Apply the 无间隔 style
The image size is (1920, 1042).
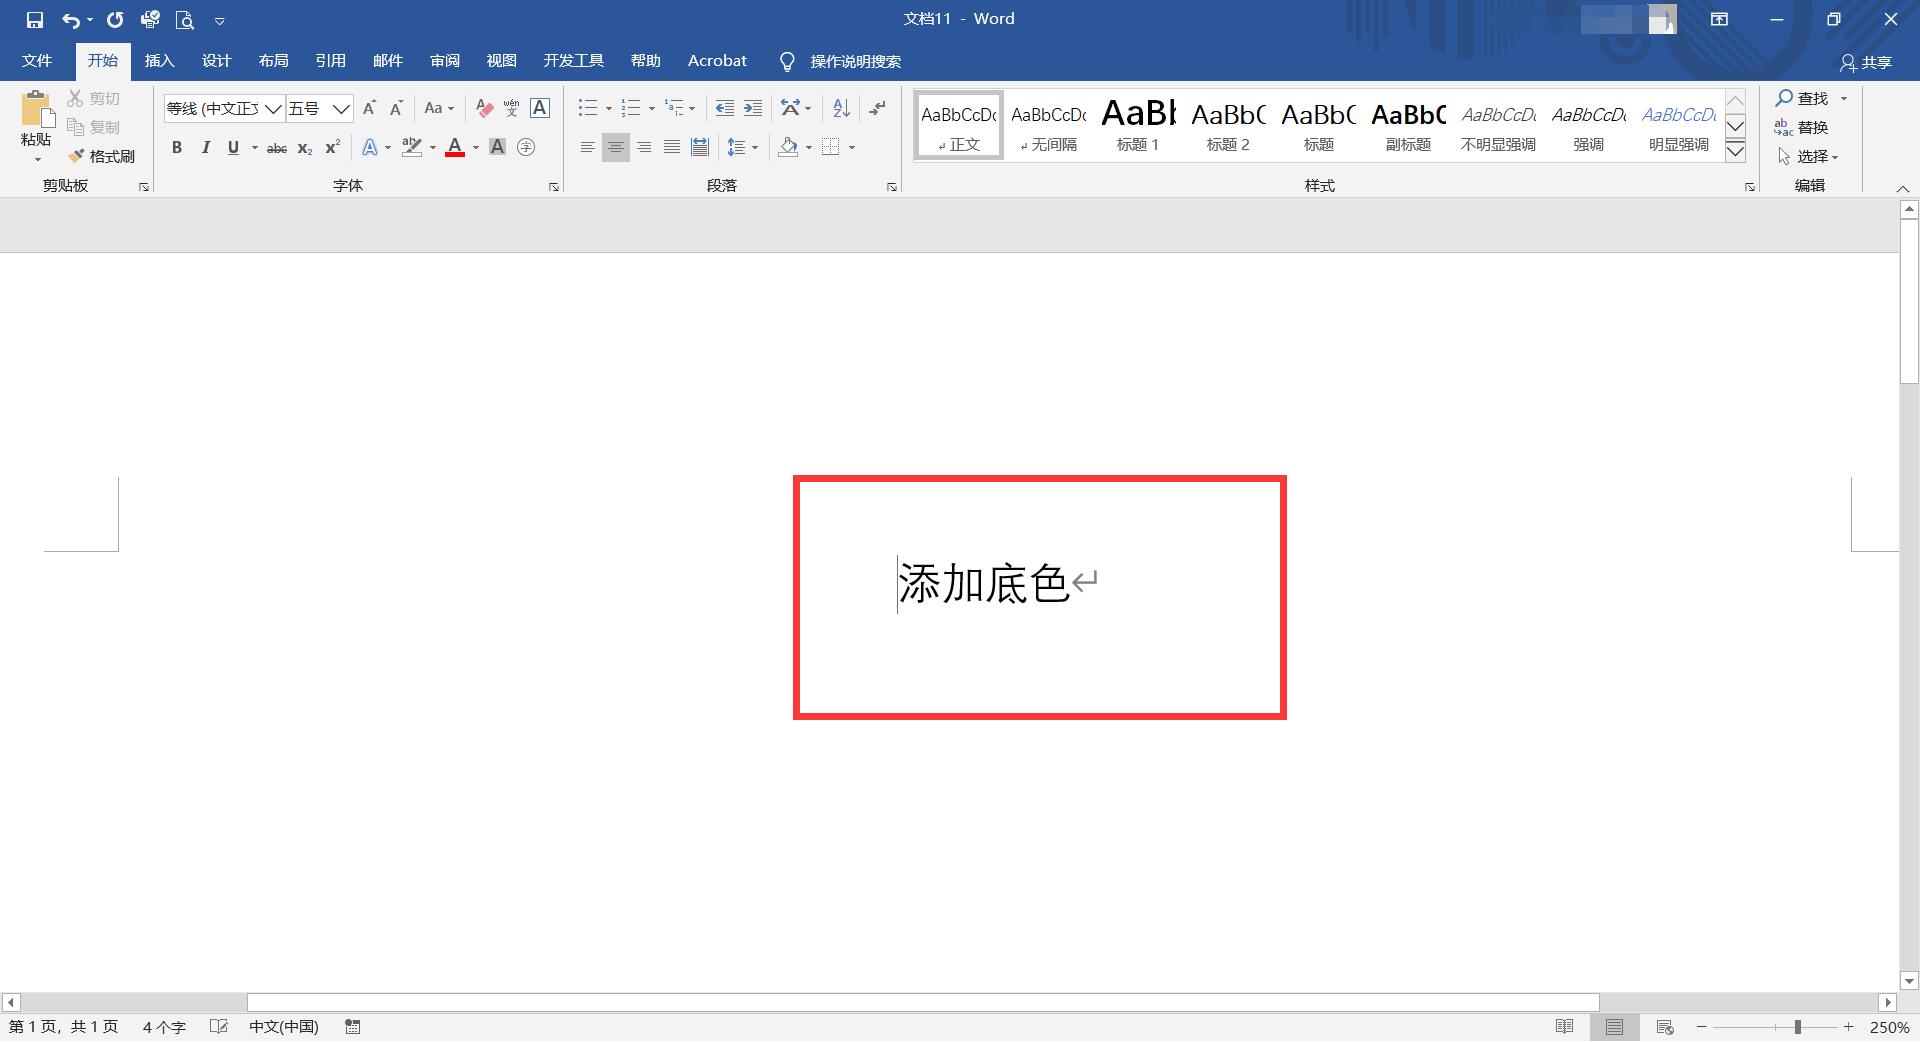click(x=1048, y=126)
